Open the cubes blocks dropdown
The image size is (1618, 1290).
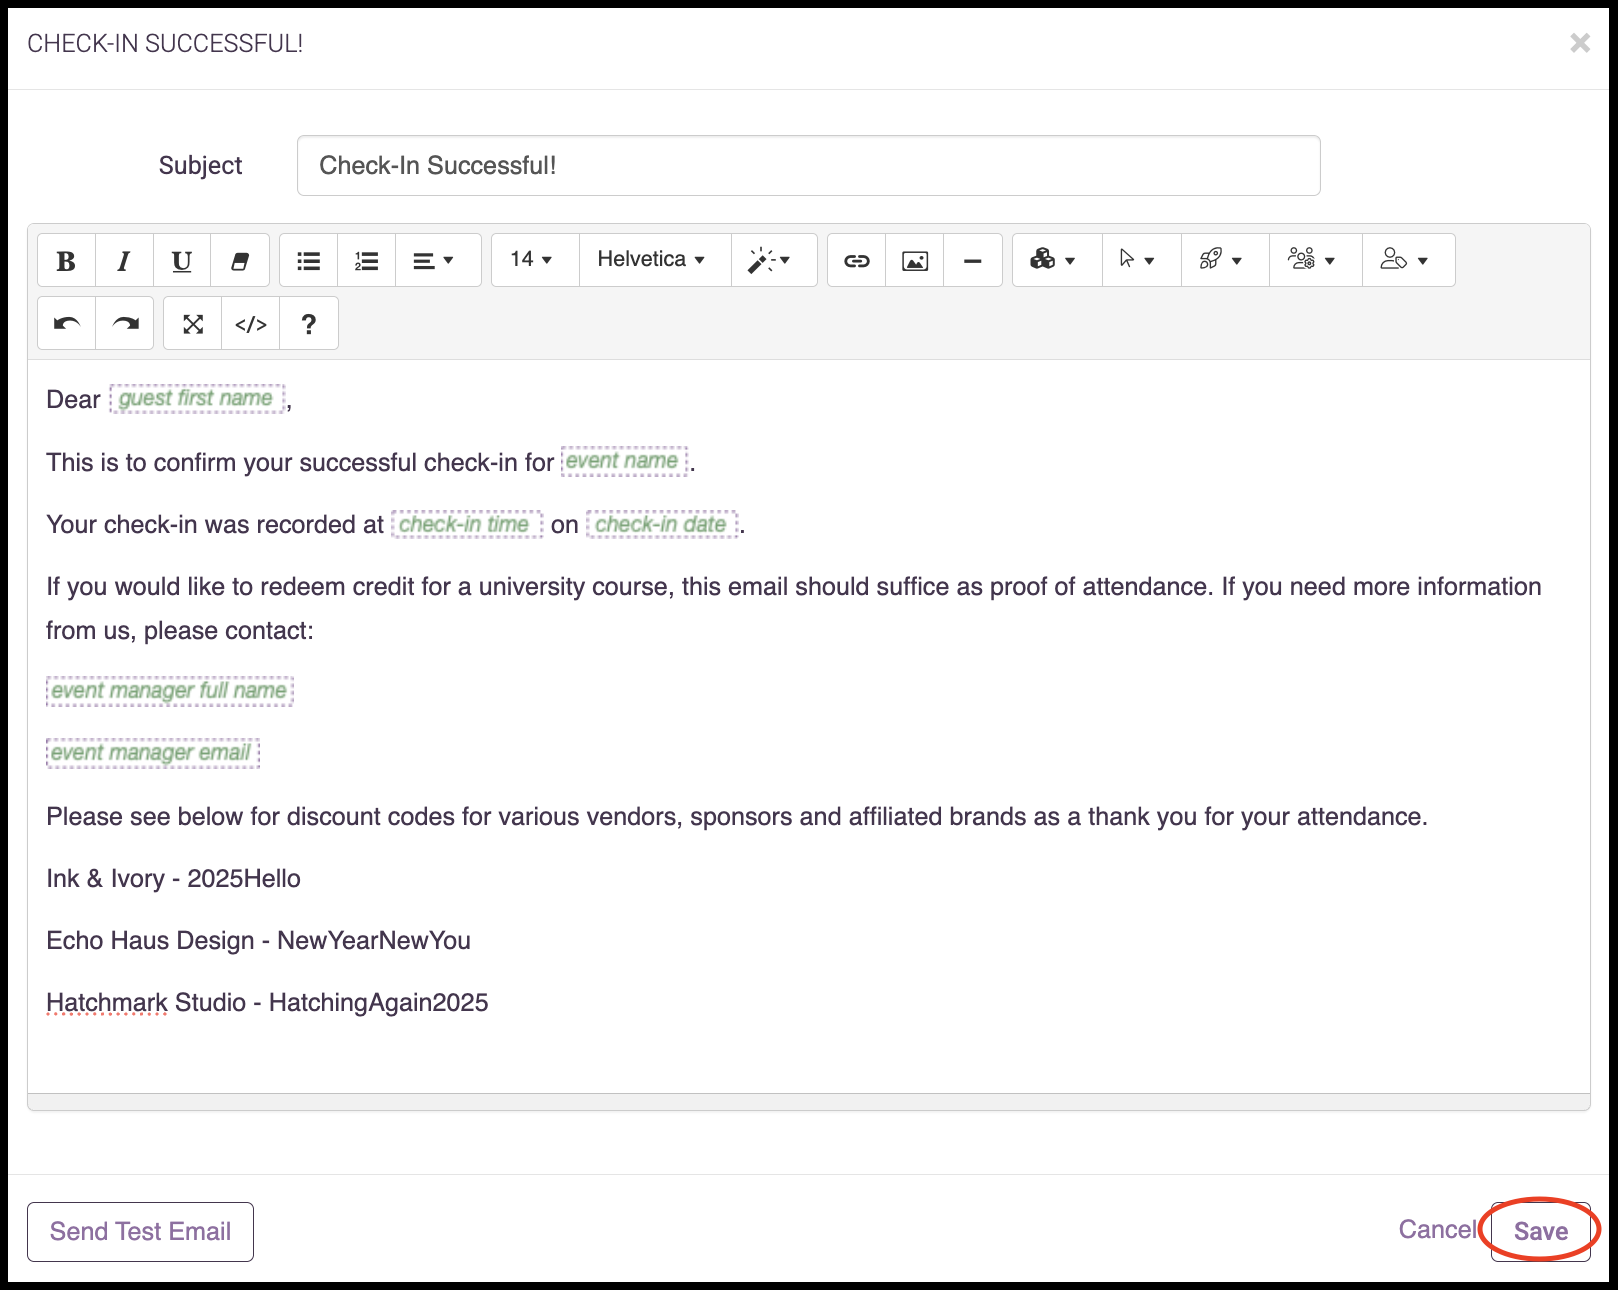click(x=1057, y=260)
